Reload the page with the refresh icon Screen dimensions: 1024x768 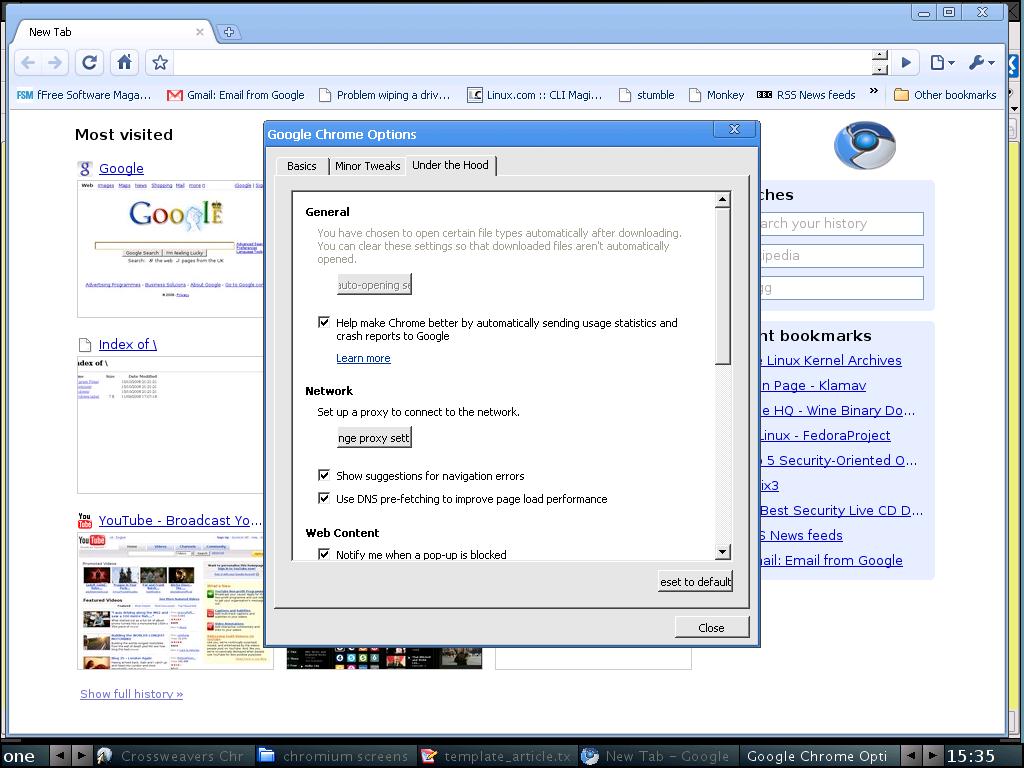[x=89, y=63]
